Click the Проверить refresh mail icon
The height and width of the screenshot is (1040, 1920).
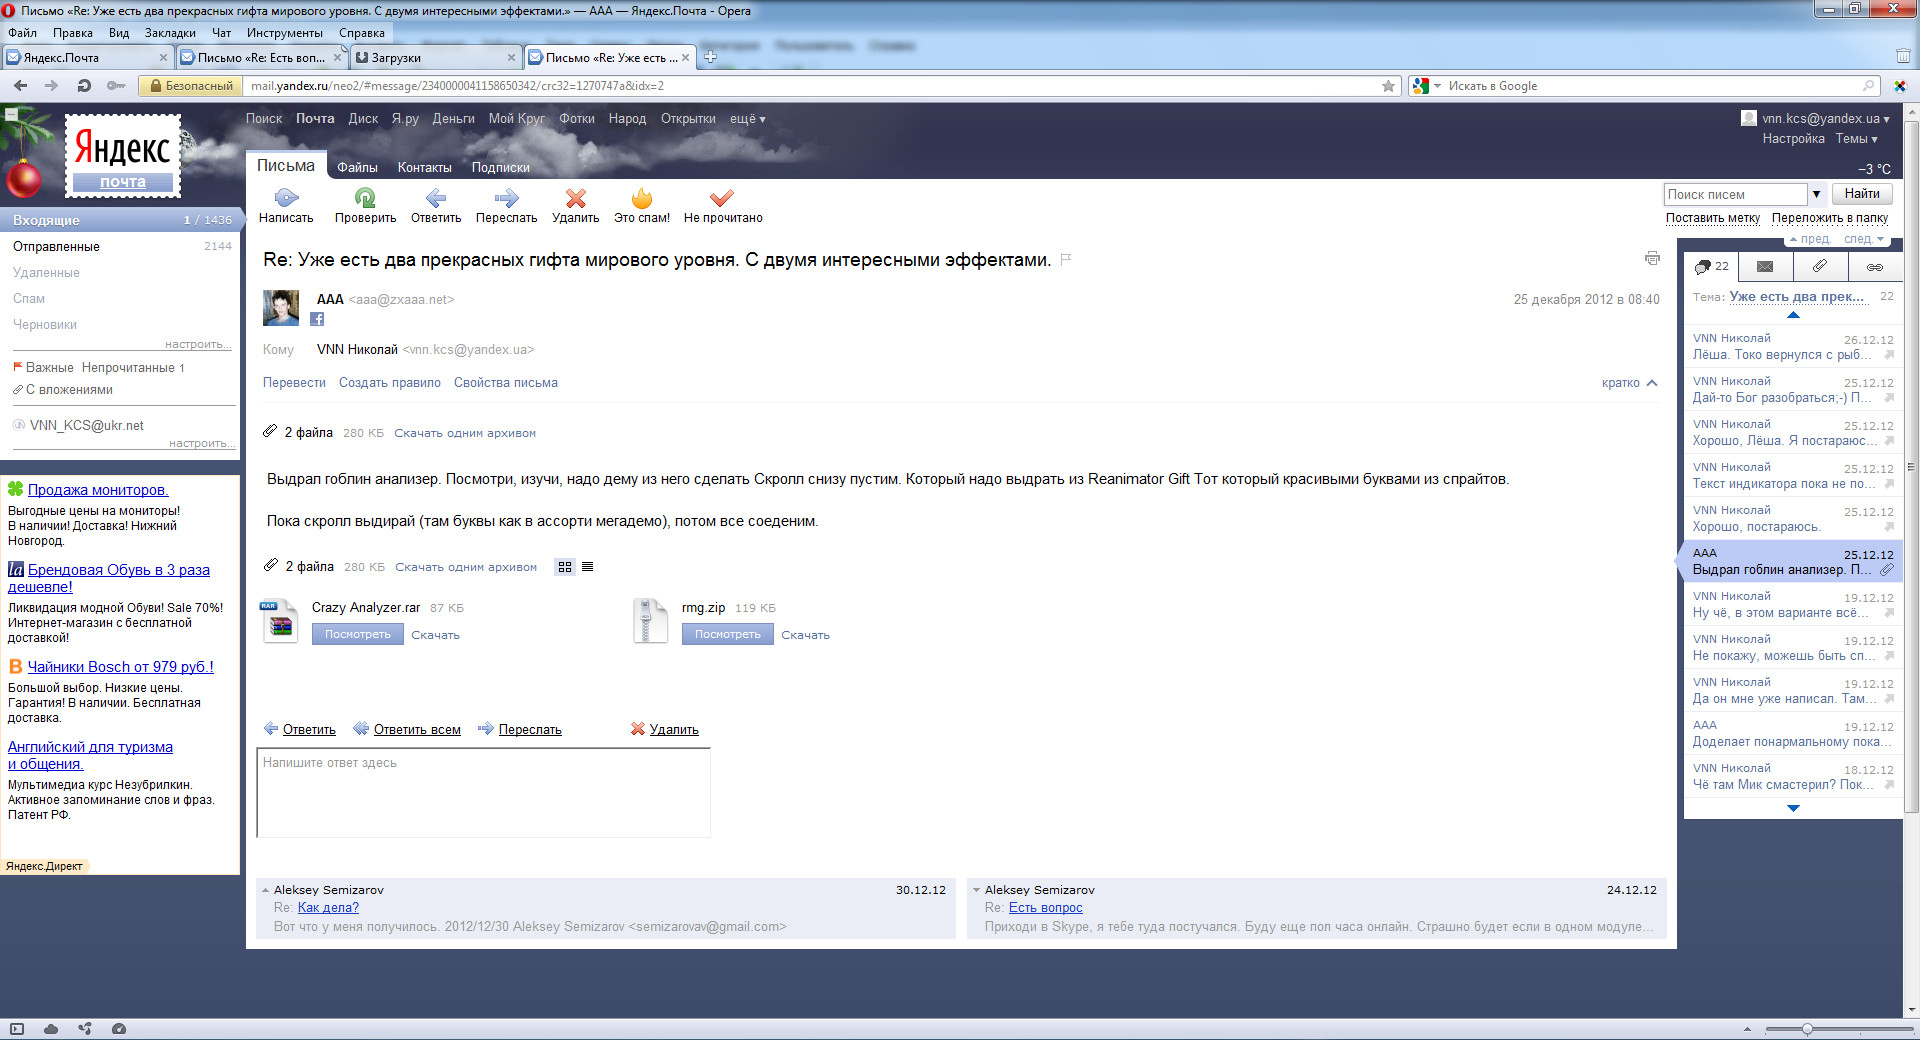click(365, 198)
